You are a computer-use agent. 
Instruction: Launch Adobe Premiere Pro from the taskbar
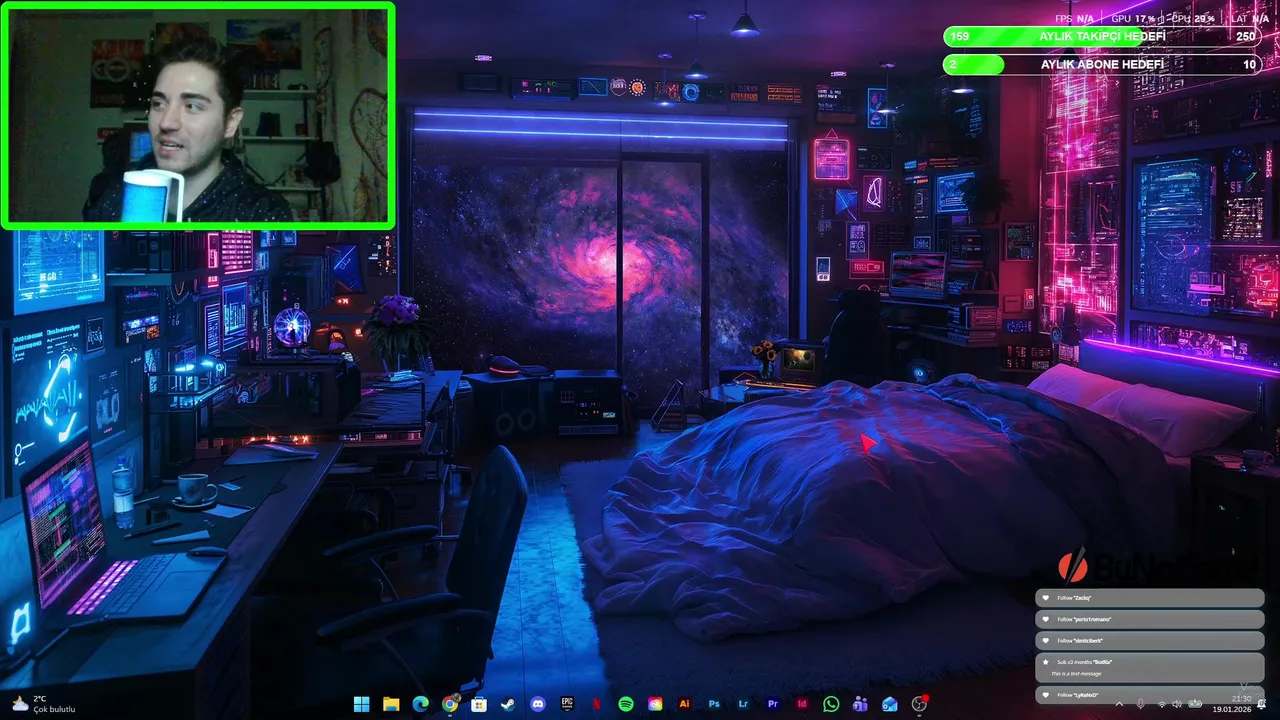pyautogui.click(x=772, y=704)
